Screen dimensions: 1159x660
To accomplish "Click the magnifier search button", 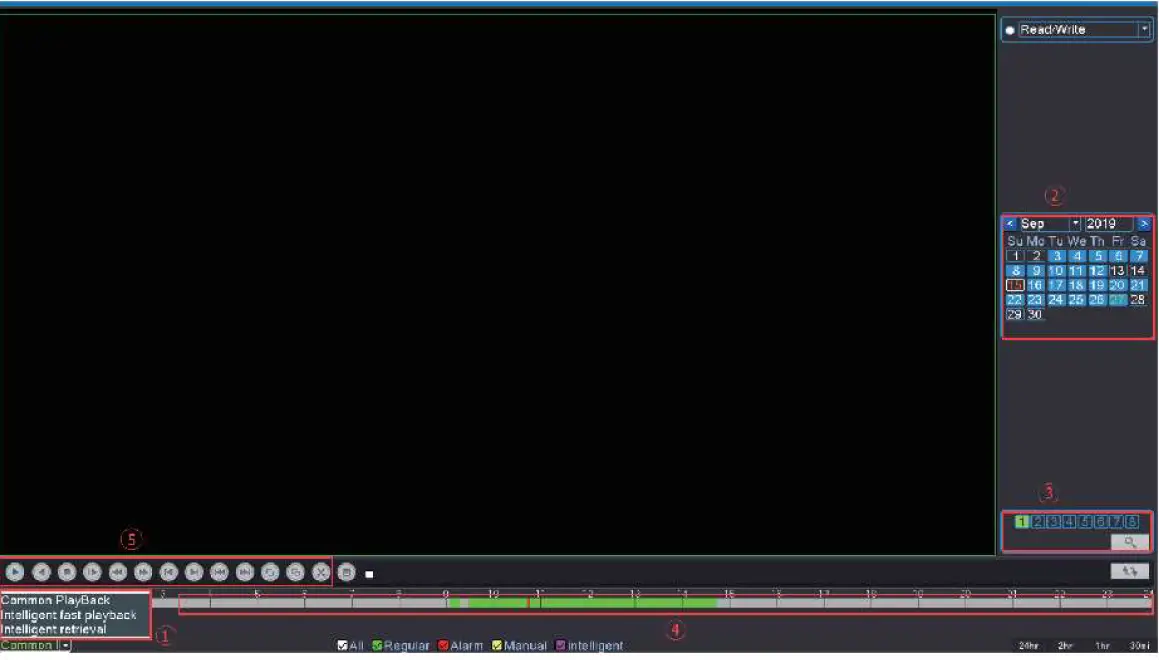I will [1129, 542].
